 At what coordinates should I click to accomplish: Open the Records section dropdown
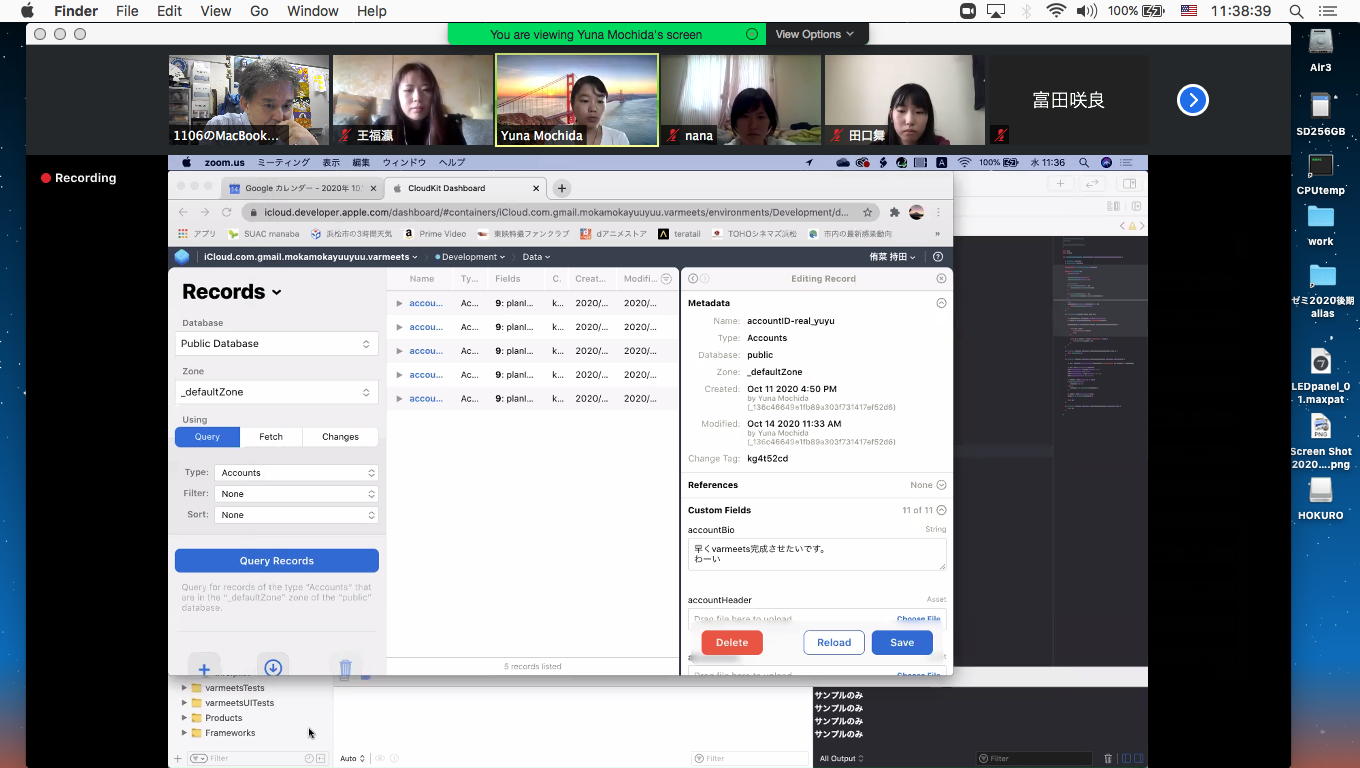[232, 292]
